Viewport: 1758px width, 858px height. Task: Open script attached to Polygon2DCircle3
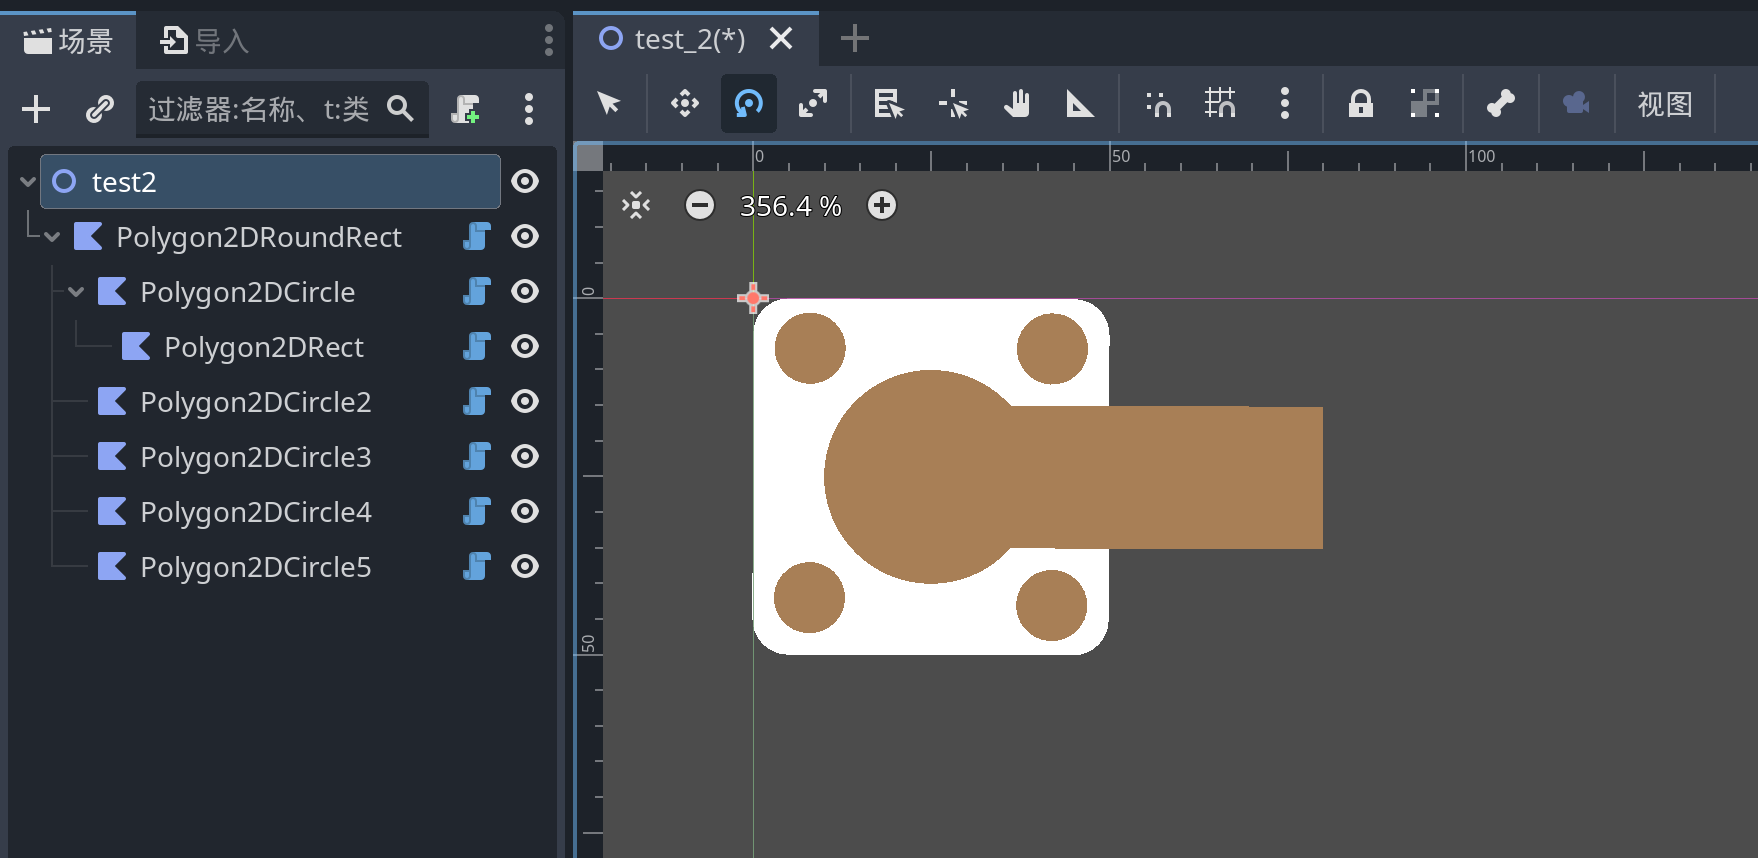click(477, 456)
